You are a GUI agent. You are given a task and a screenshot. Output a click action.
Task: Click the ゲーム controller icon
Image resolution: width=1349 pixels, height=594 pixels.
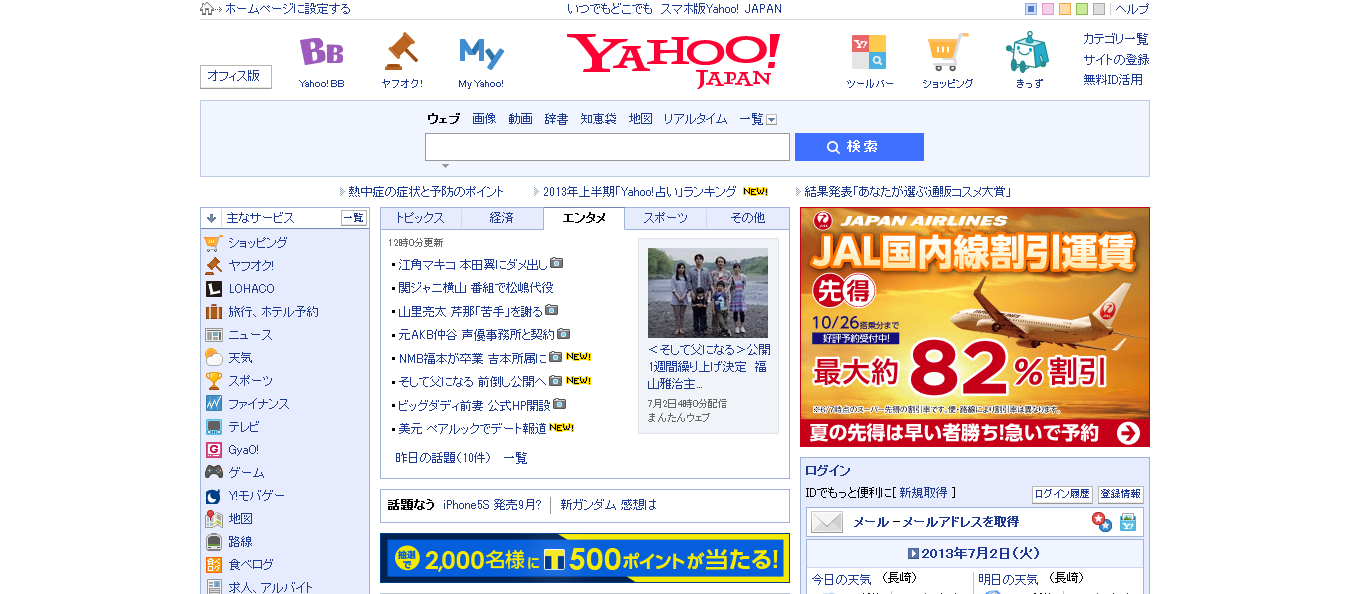[x=213, y=473]
